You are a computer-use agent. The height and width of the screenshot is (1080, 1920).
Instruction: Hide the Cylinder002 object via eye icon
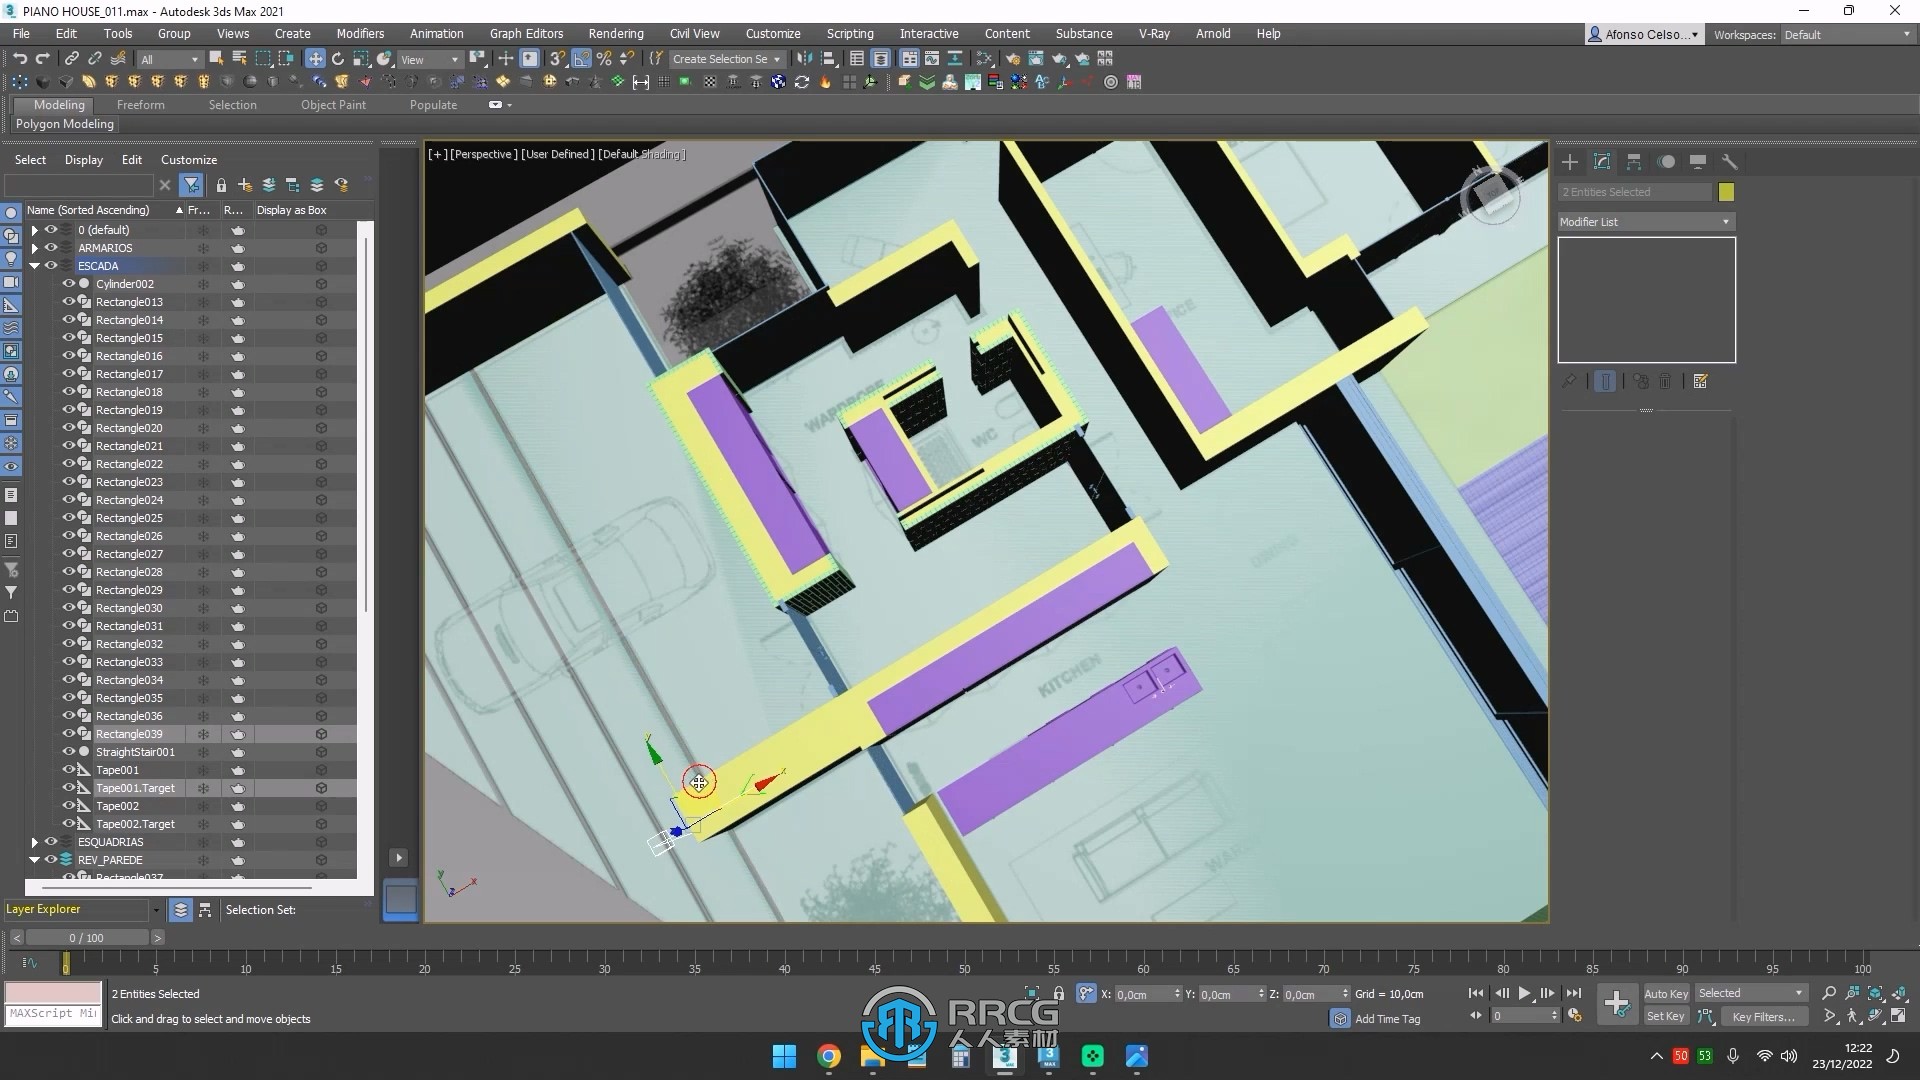(x=69, y=284)
